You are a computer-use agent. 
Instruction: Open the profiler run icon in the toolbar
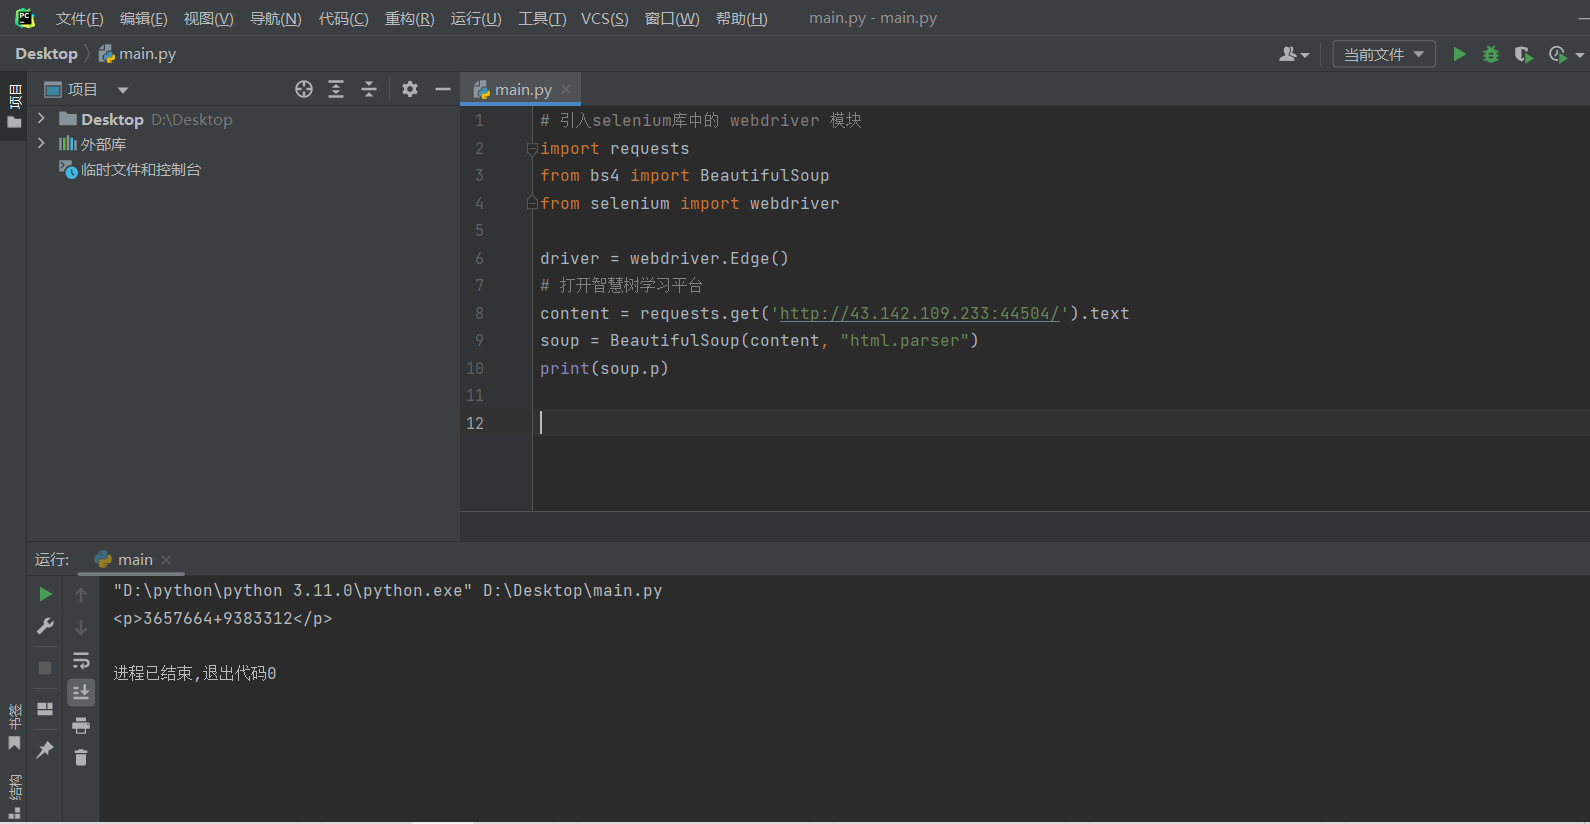[1557, 54]
